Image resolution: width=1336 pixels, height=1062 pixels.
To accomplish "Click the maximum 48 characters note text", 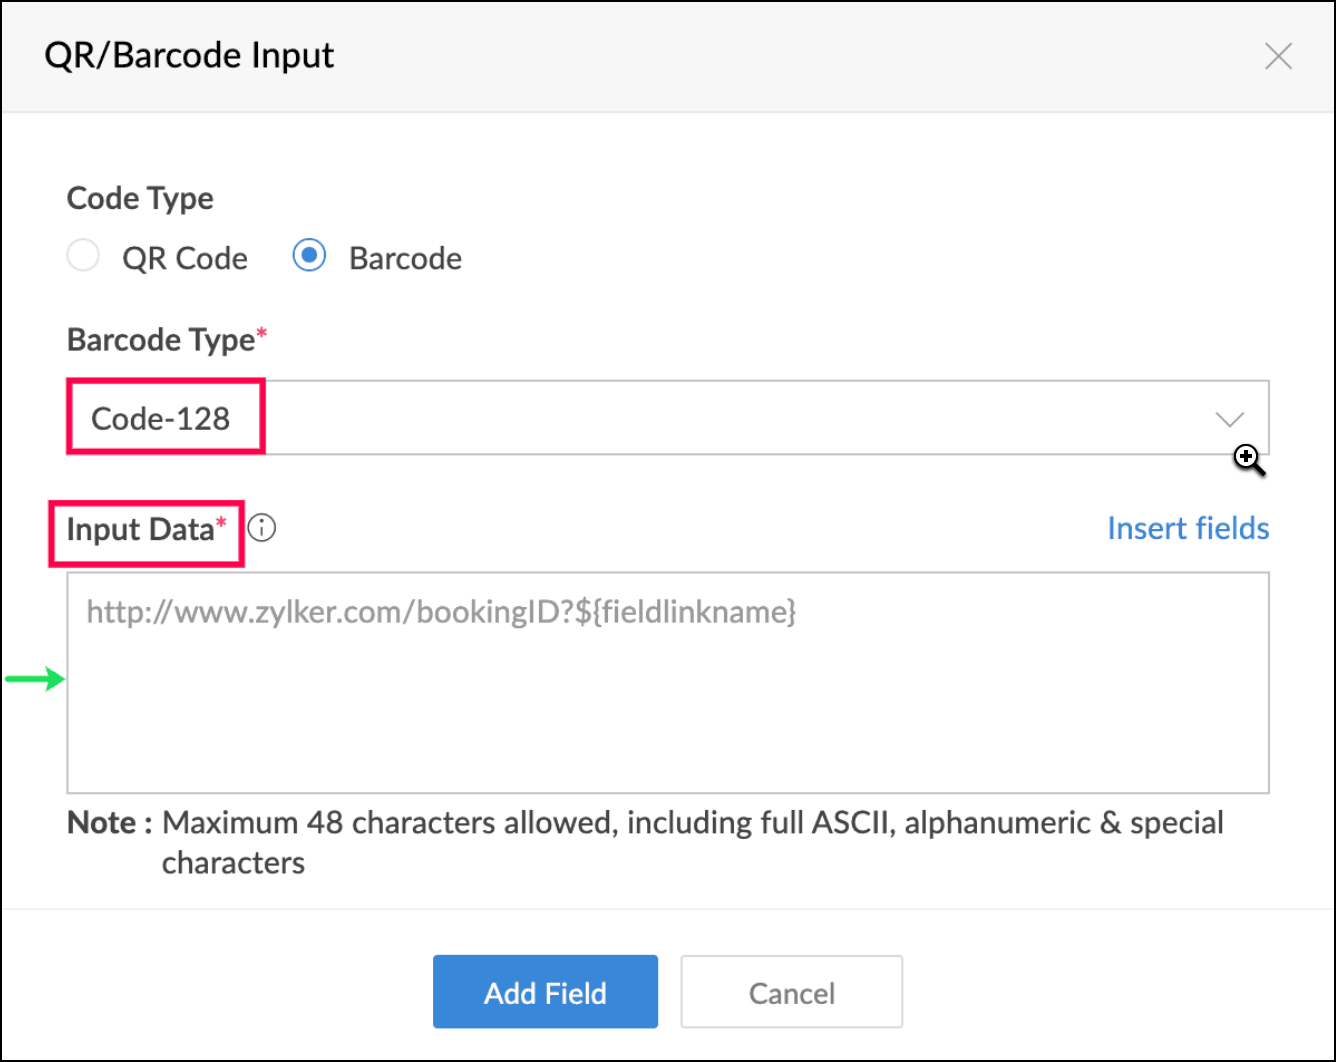I will [x=690, y=824].
